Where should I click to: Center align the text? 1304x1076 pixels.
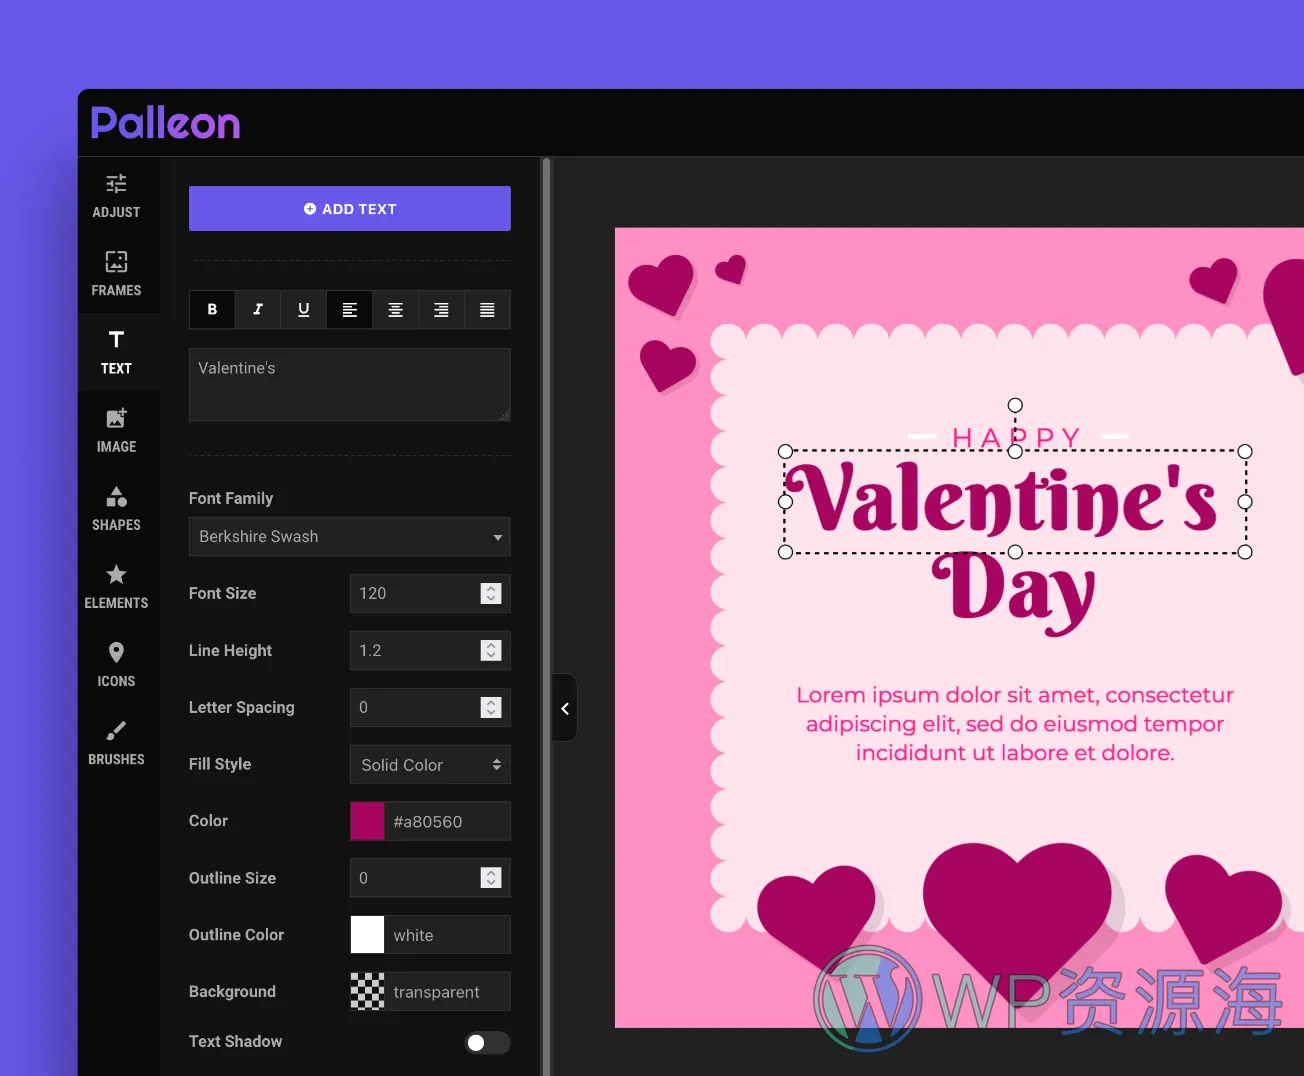click(x=395, y=309)
